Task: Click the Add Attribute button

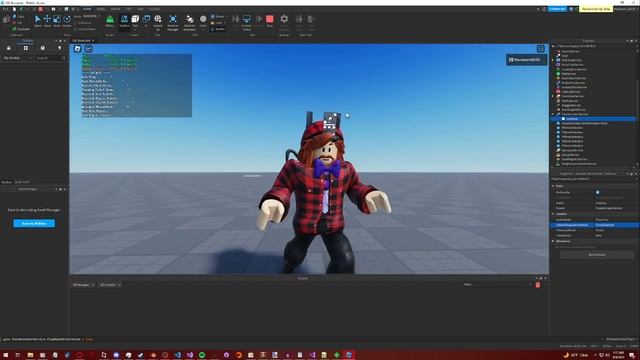Action: click(597, 255)
